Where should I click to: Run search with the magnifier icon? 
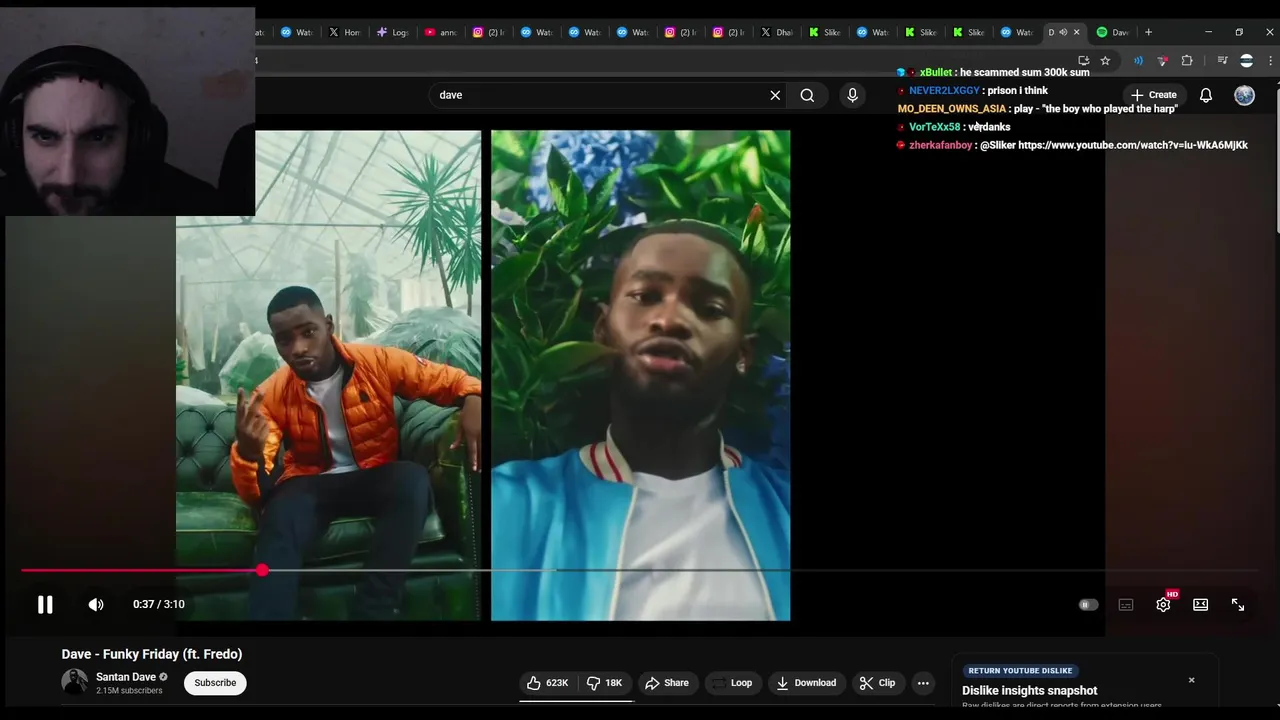click(807, 95)
